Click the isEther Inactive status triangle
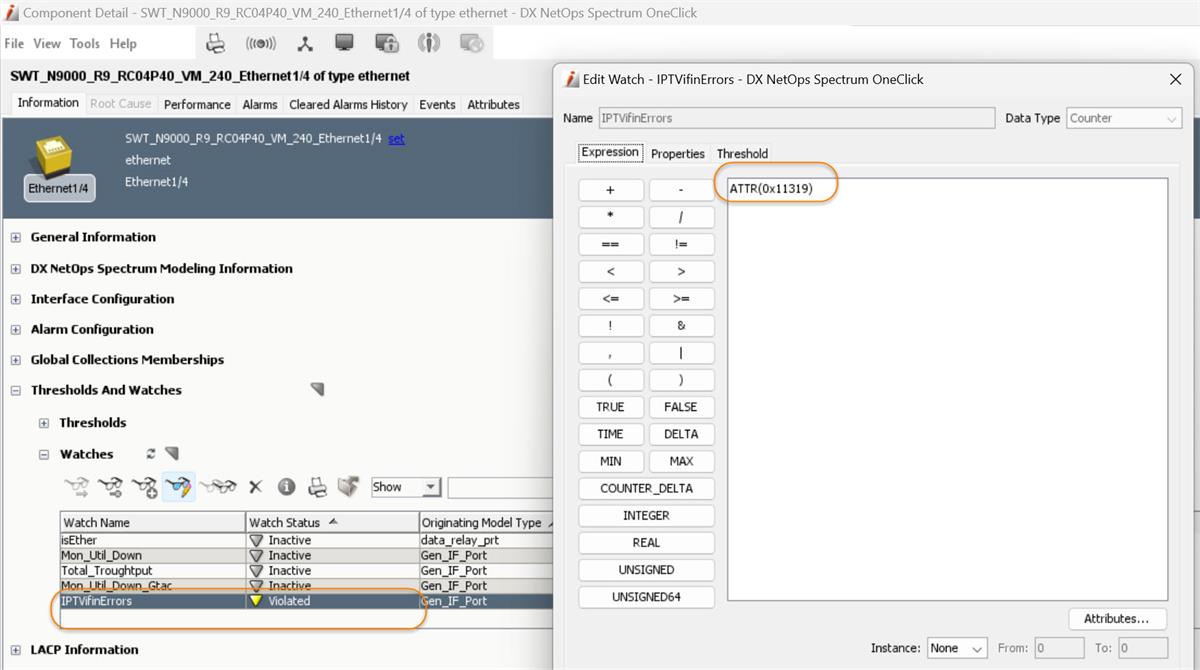 pyautogui.click(x=257, y=540)
